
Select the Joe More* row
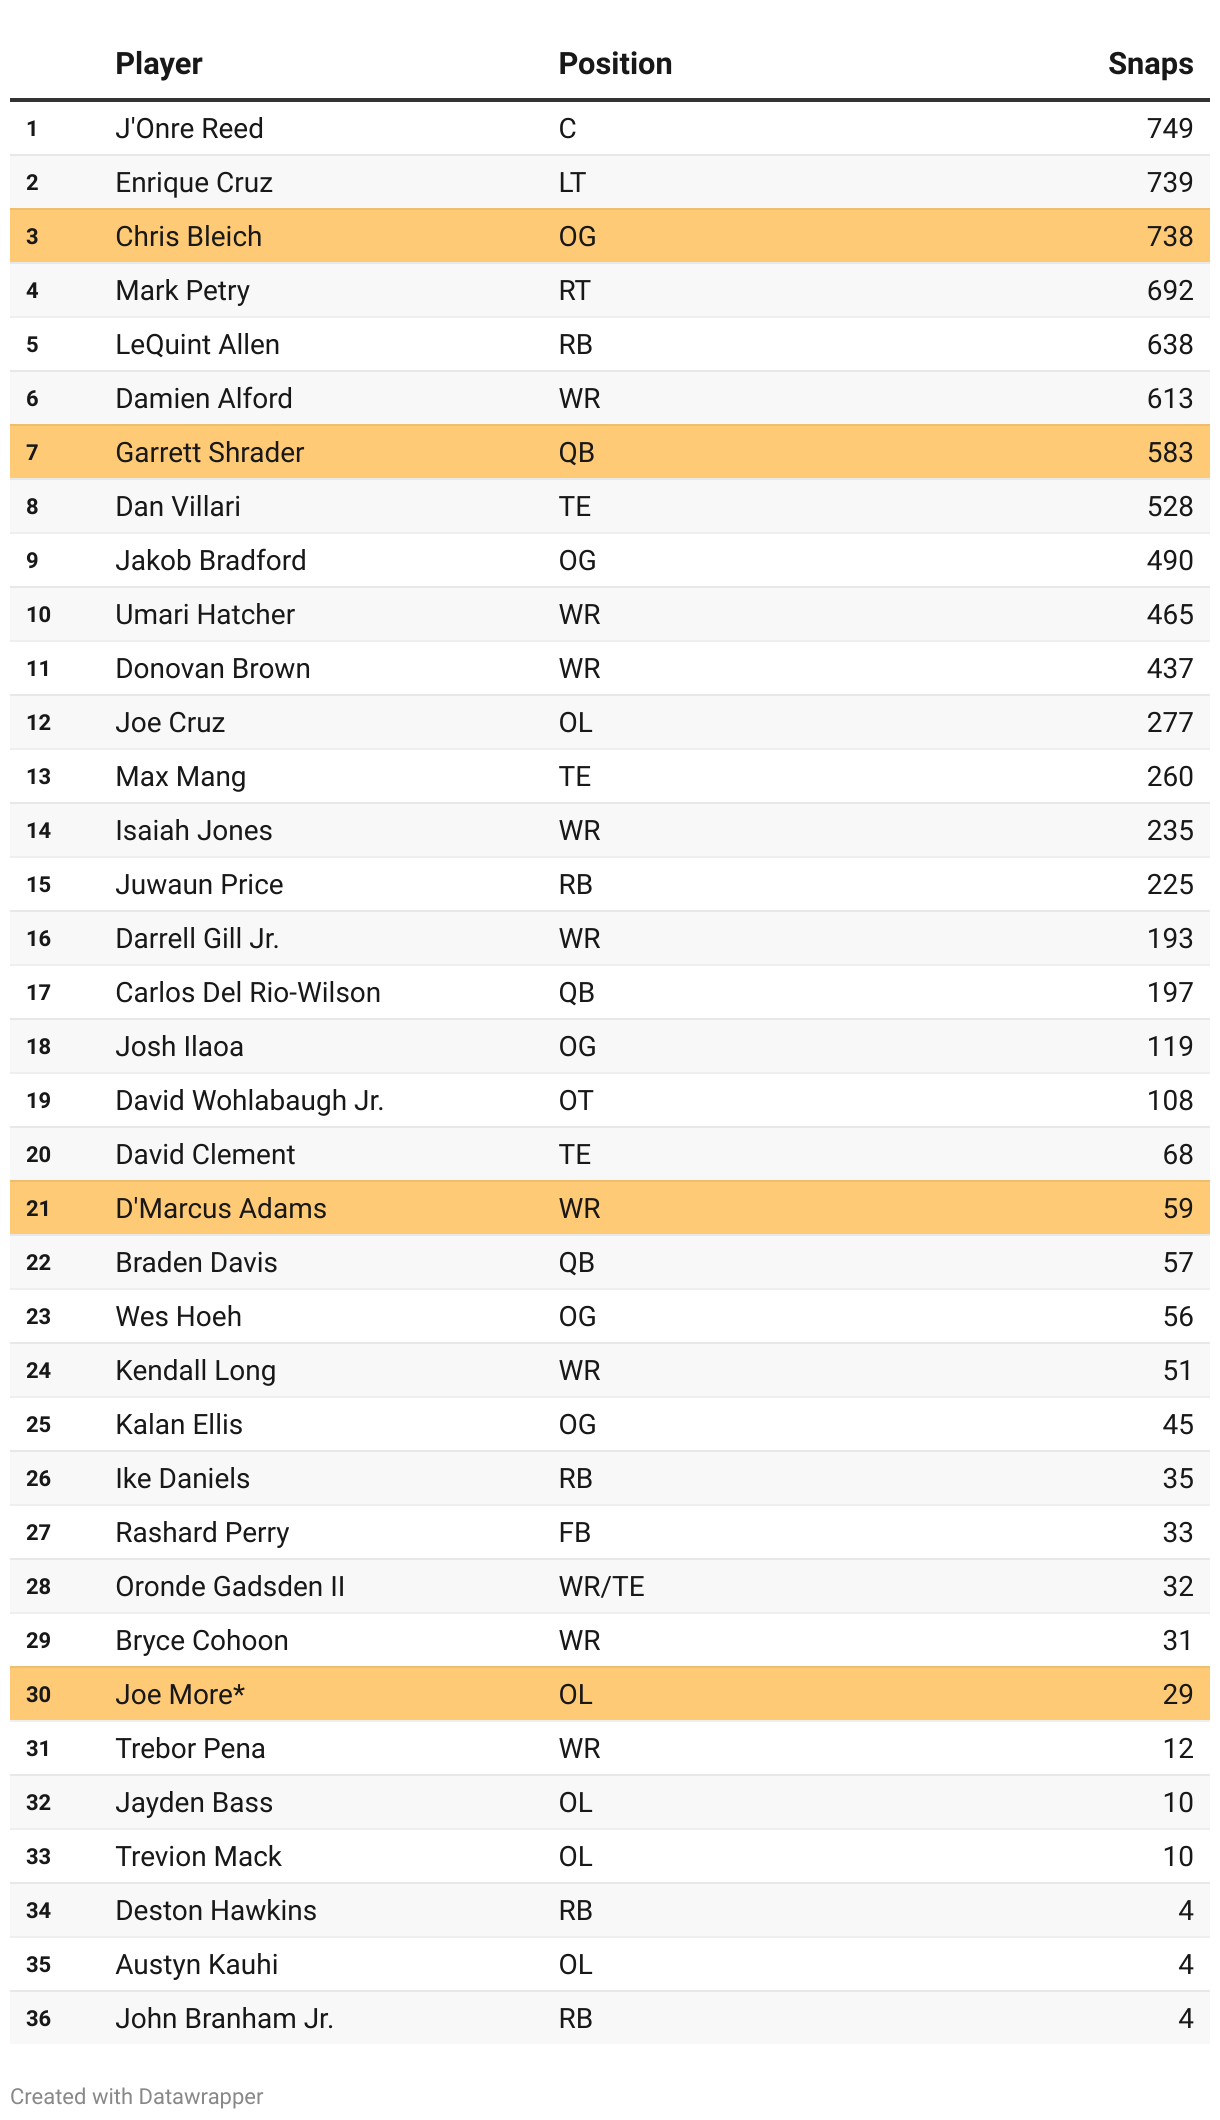tap(610, 1694)
